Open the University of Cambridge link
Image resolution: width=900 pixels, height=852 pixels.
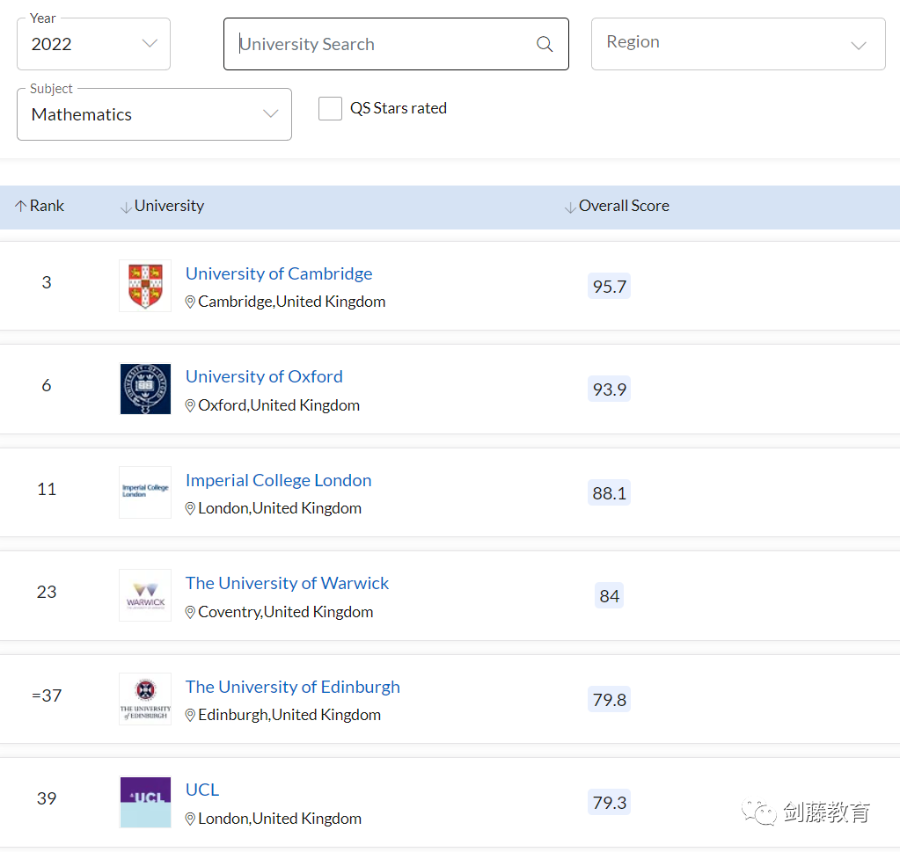tap(278, 273)
